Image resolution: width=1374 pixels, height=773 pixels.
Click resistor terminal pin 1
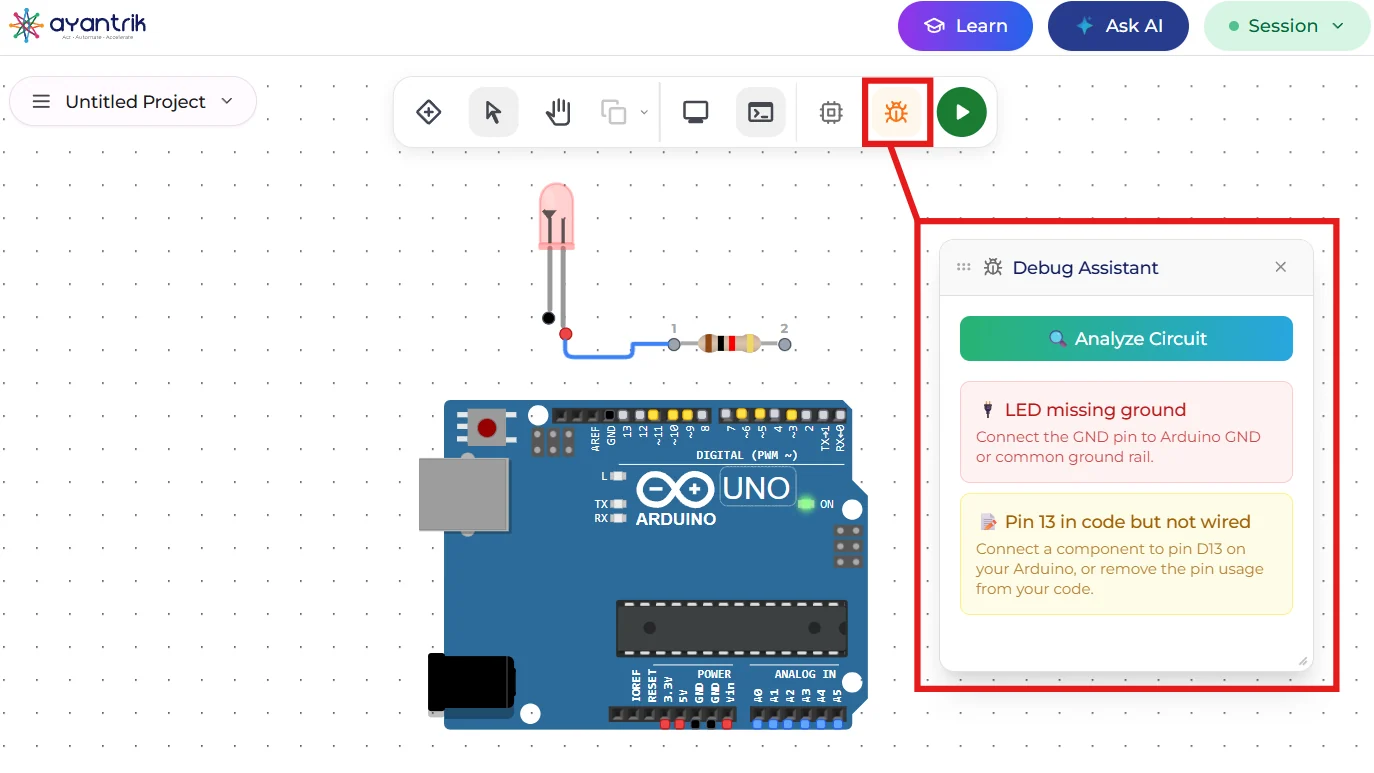674,344
